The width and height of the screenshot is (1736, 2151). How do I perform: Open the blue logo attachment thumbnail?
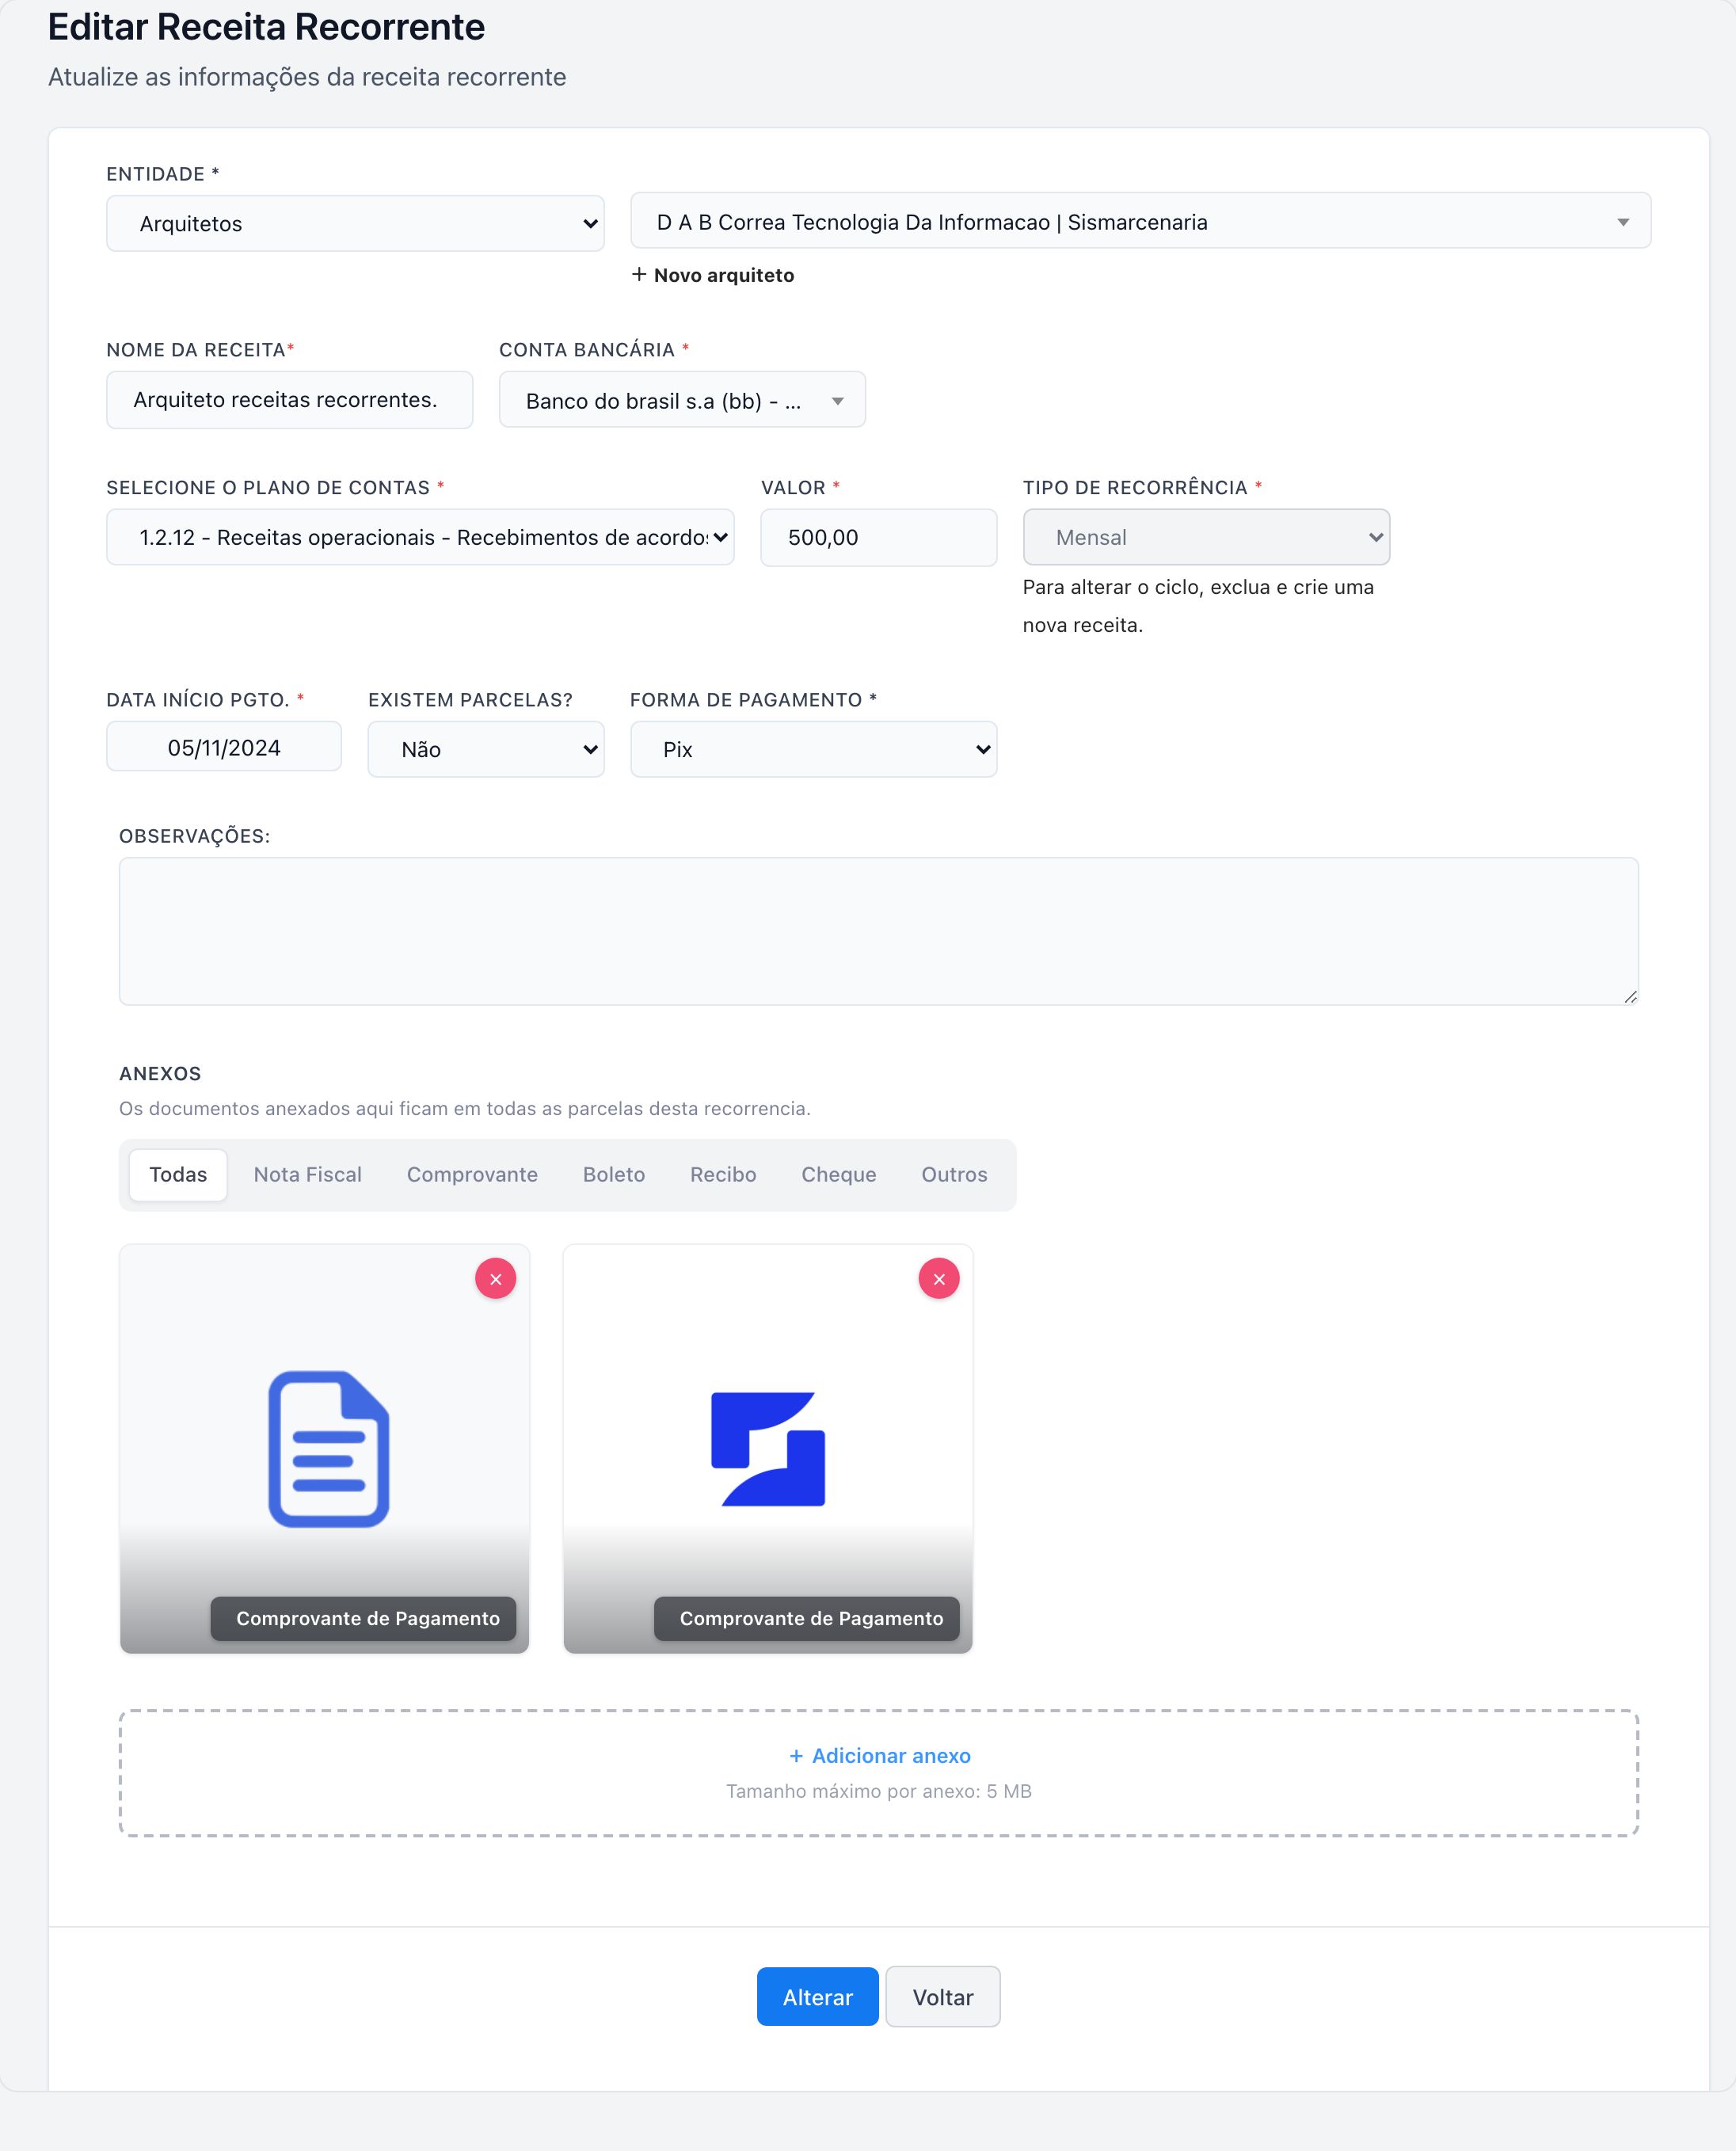tap(768, 1449)
